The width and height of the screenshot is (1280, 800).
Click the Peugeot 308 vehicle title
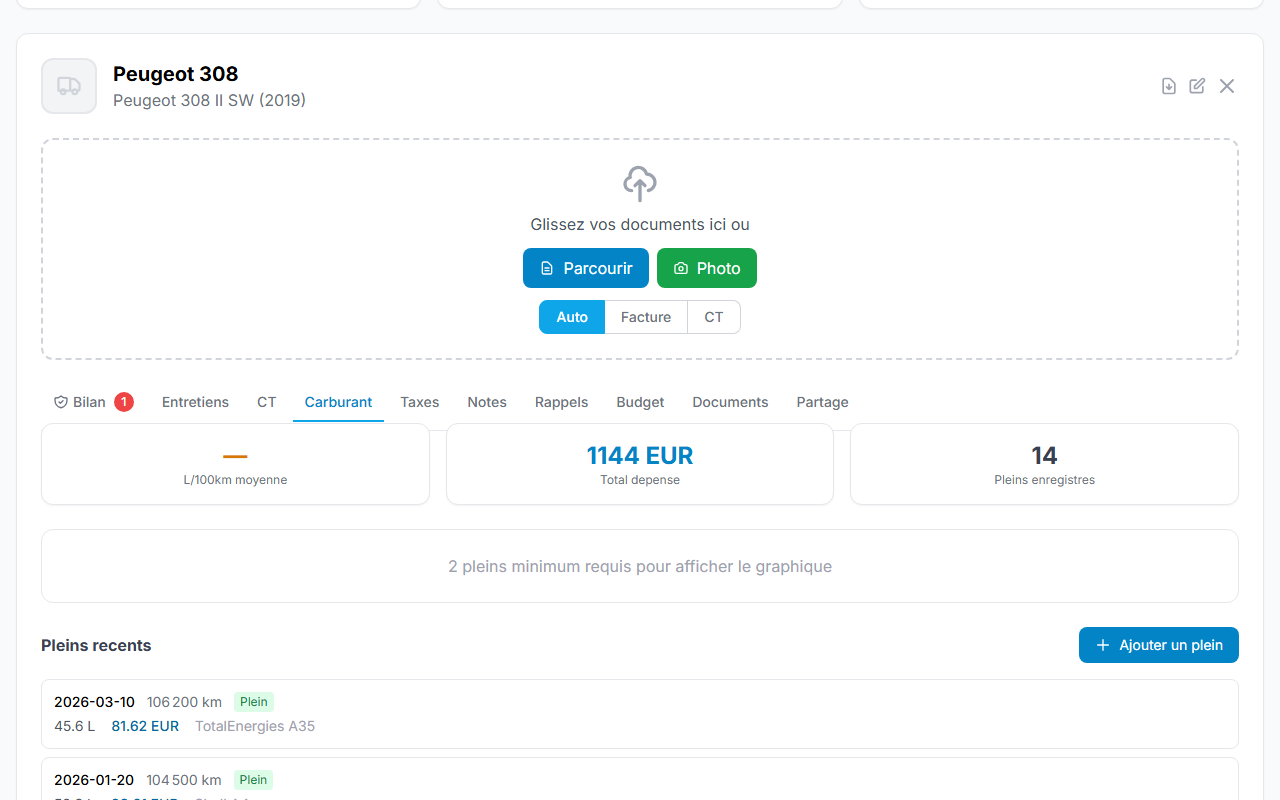coord(175,74)
